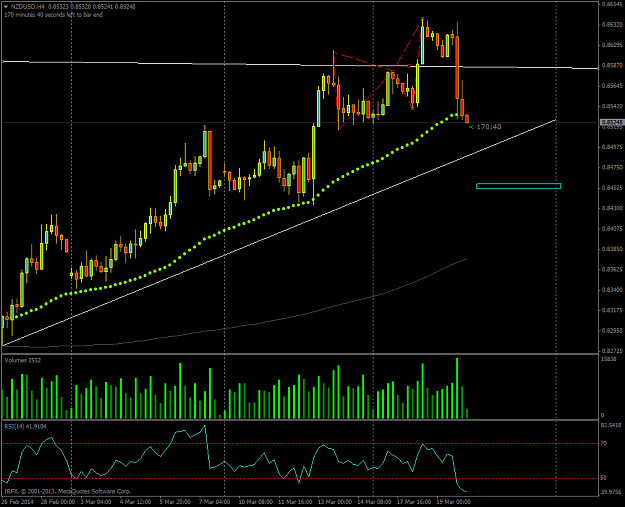
Task: Click the '170 minutes 40 seconds left to bar end' text
Action: pyautogui.click(x=53, y=15)
